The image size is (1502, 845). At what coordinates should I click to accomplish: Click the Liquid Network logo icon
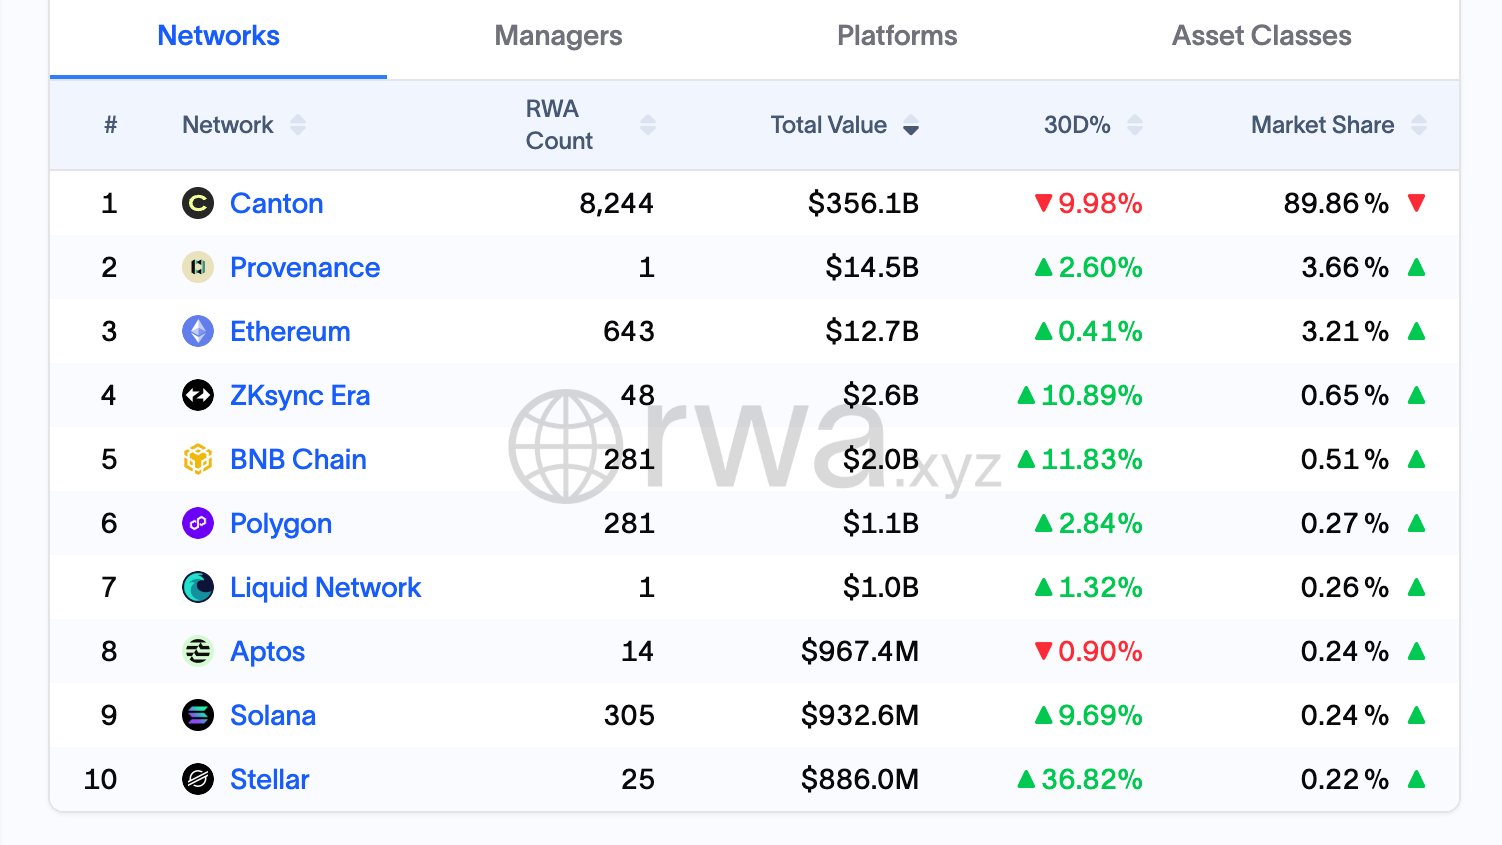198,588
